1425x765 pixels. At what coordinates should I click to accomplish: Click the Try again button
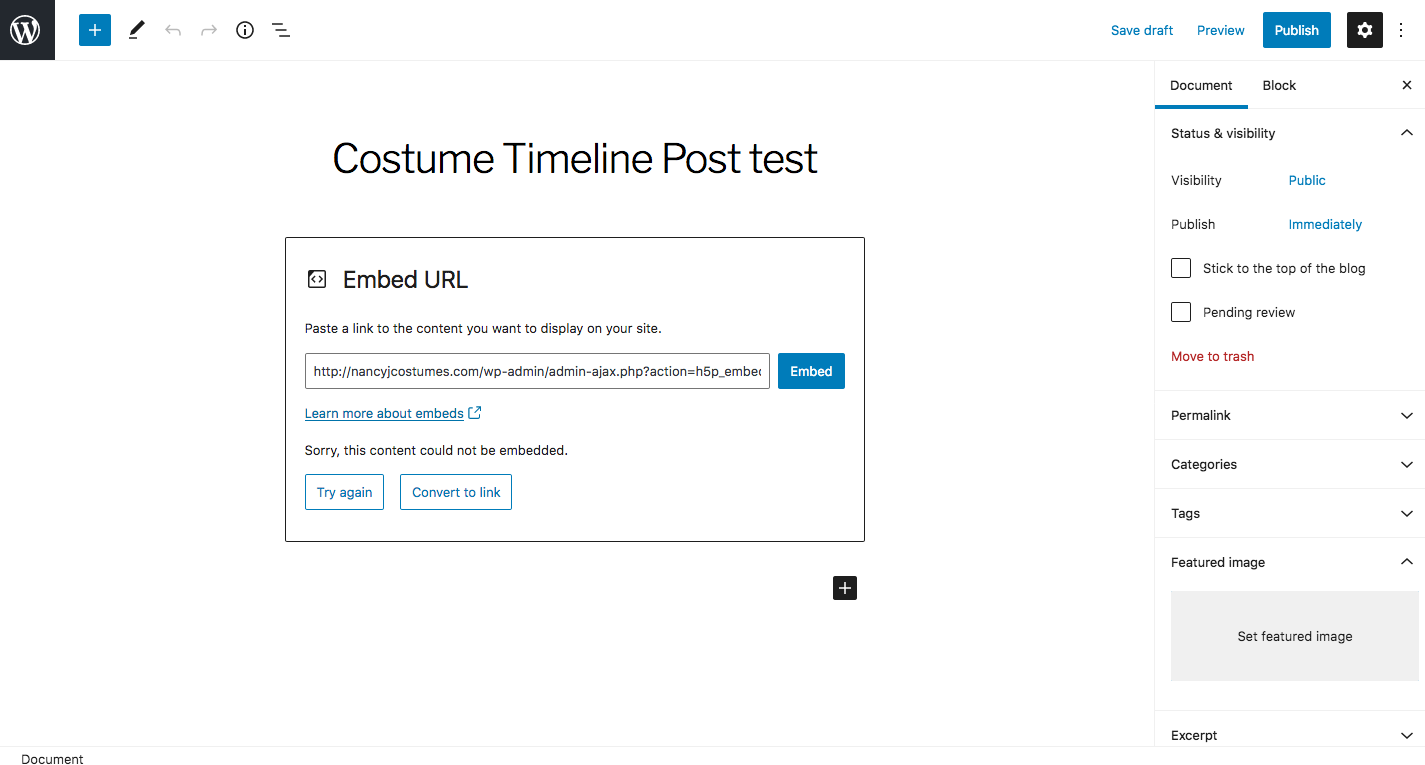click(344, 492)
